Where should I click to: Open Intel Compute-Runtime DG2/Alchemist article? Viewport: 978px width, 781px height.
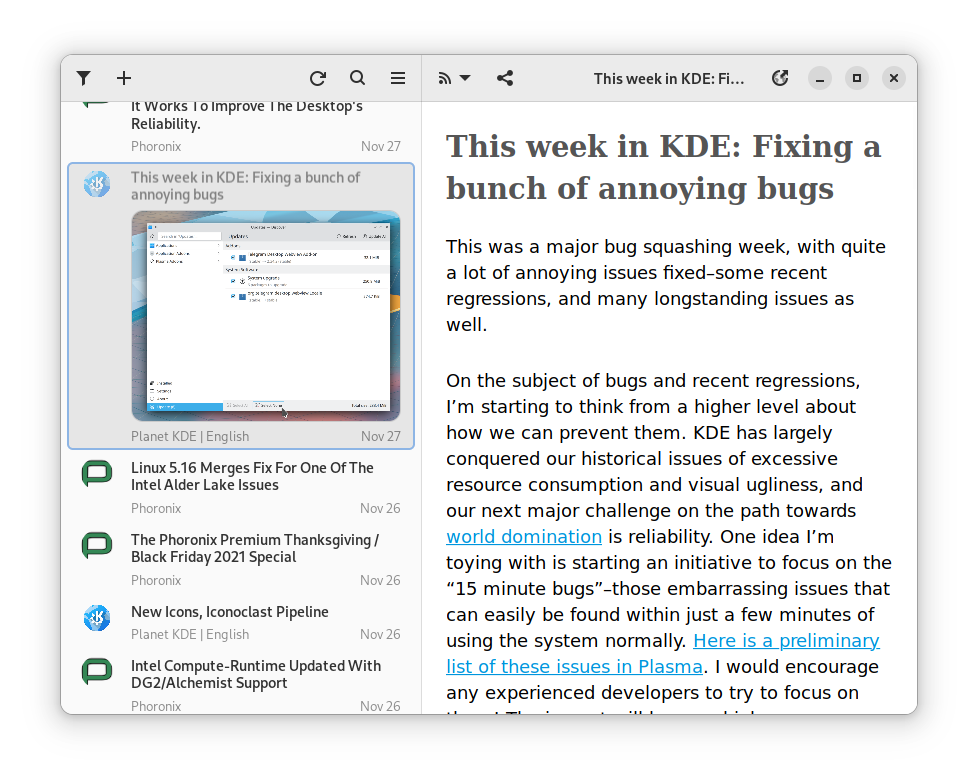click(x=256, y=674)
